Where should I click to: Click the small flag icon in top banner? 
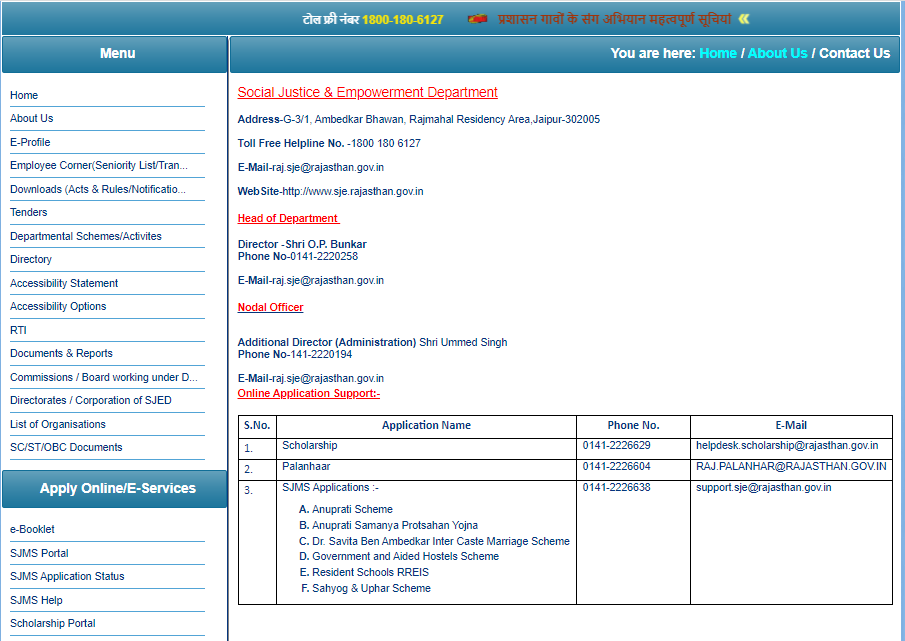pyautogui.click(x=477, y=19)
